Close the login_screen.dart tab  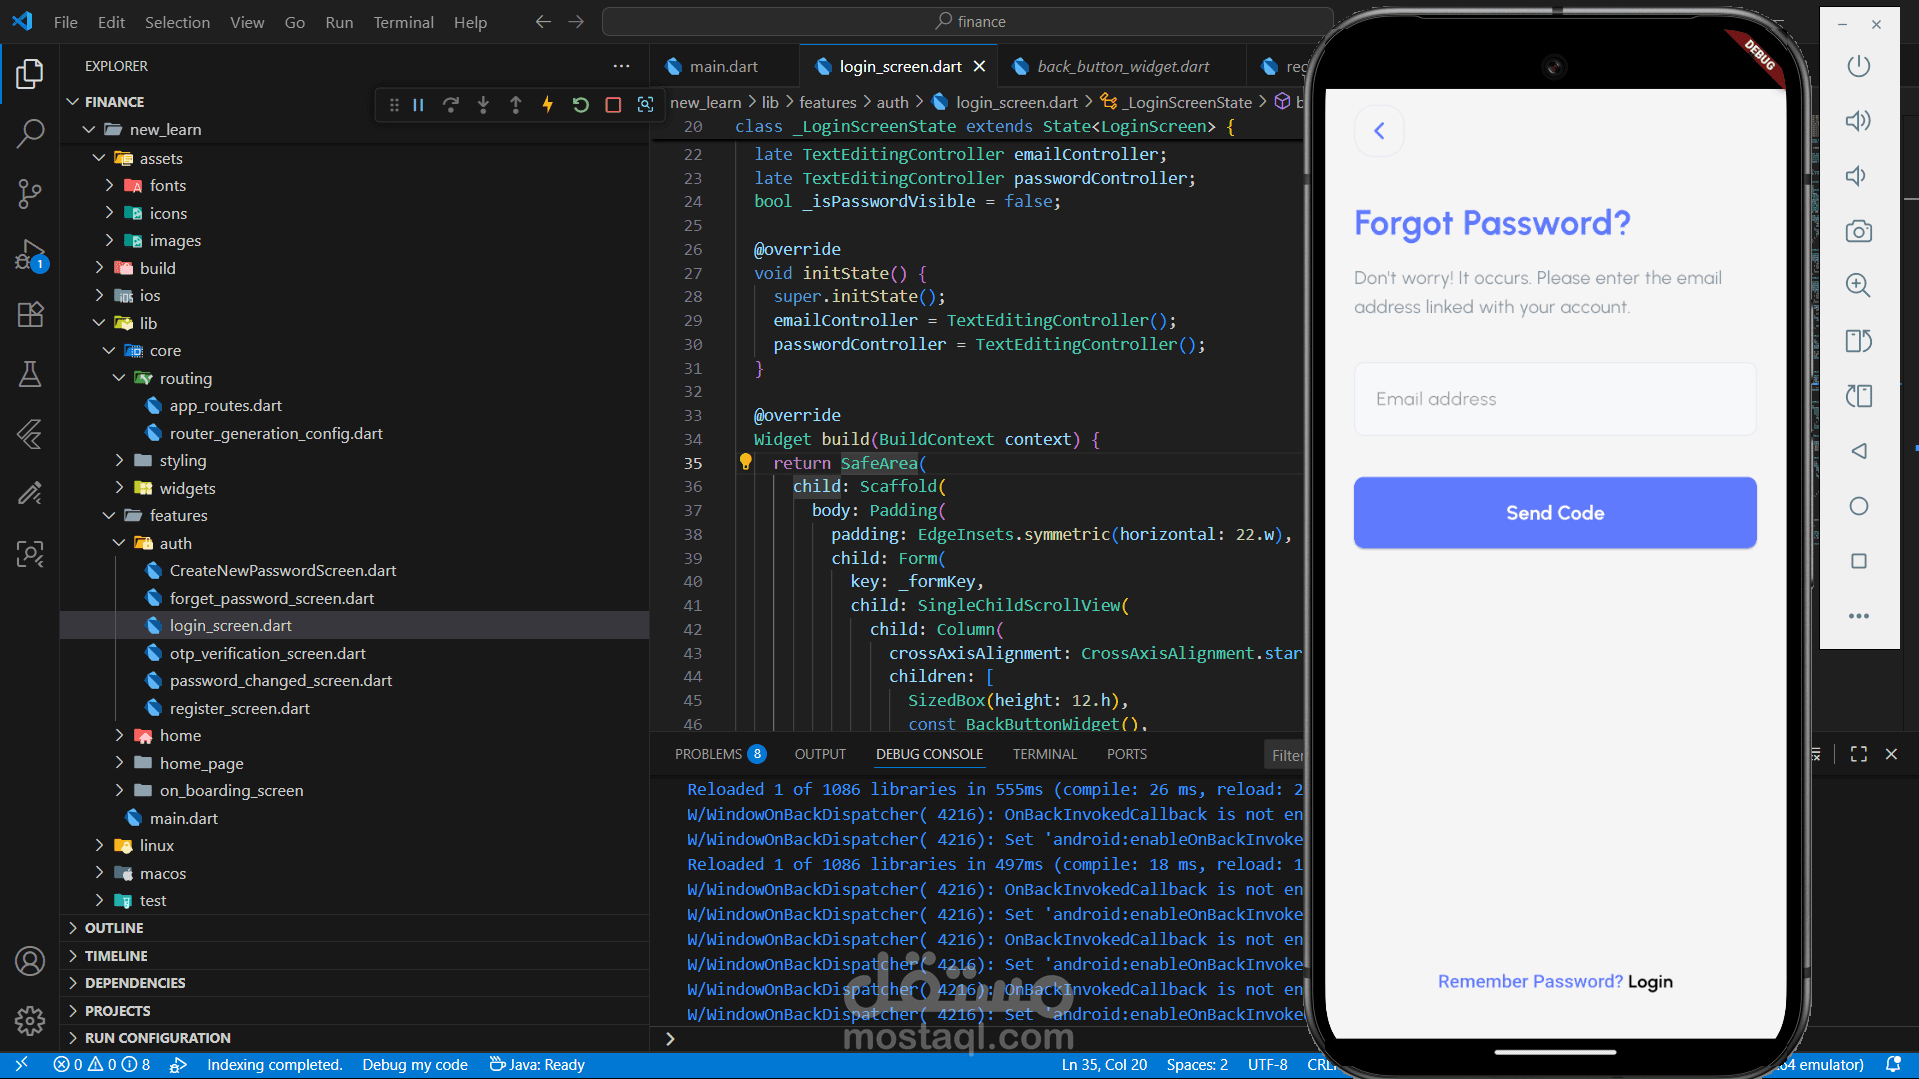click(x=979, y=66)
